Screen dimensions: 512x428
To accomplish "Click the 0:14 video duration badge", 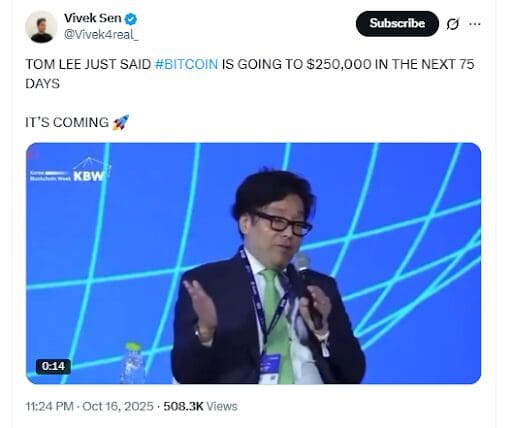I will click(53, 366).
